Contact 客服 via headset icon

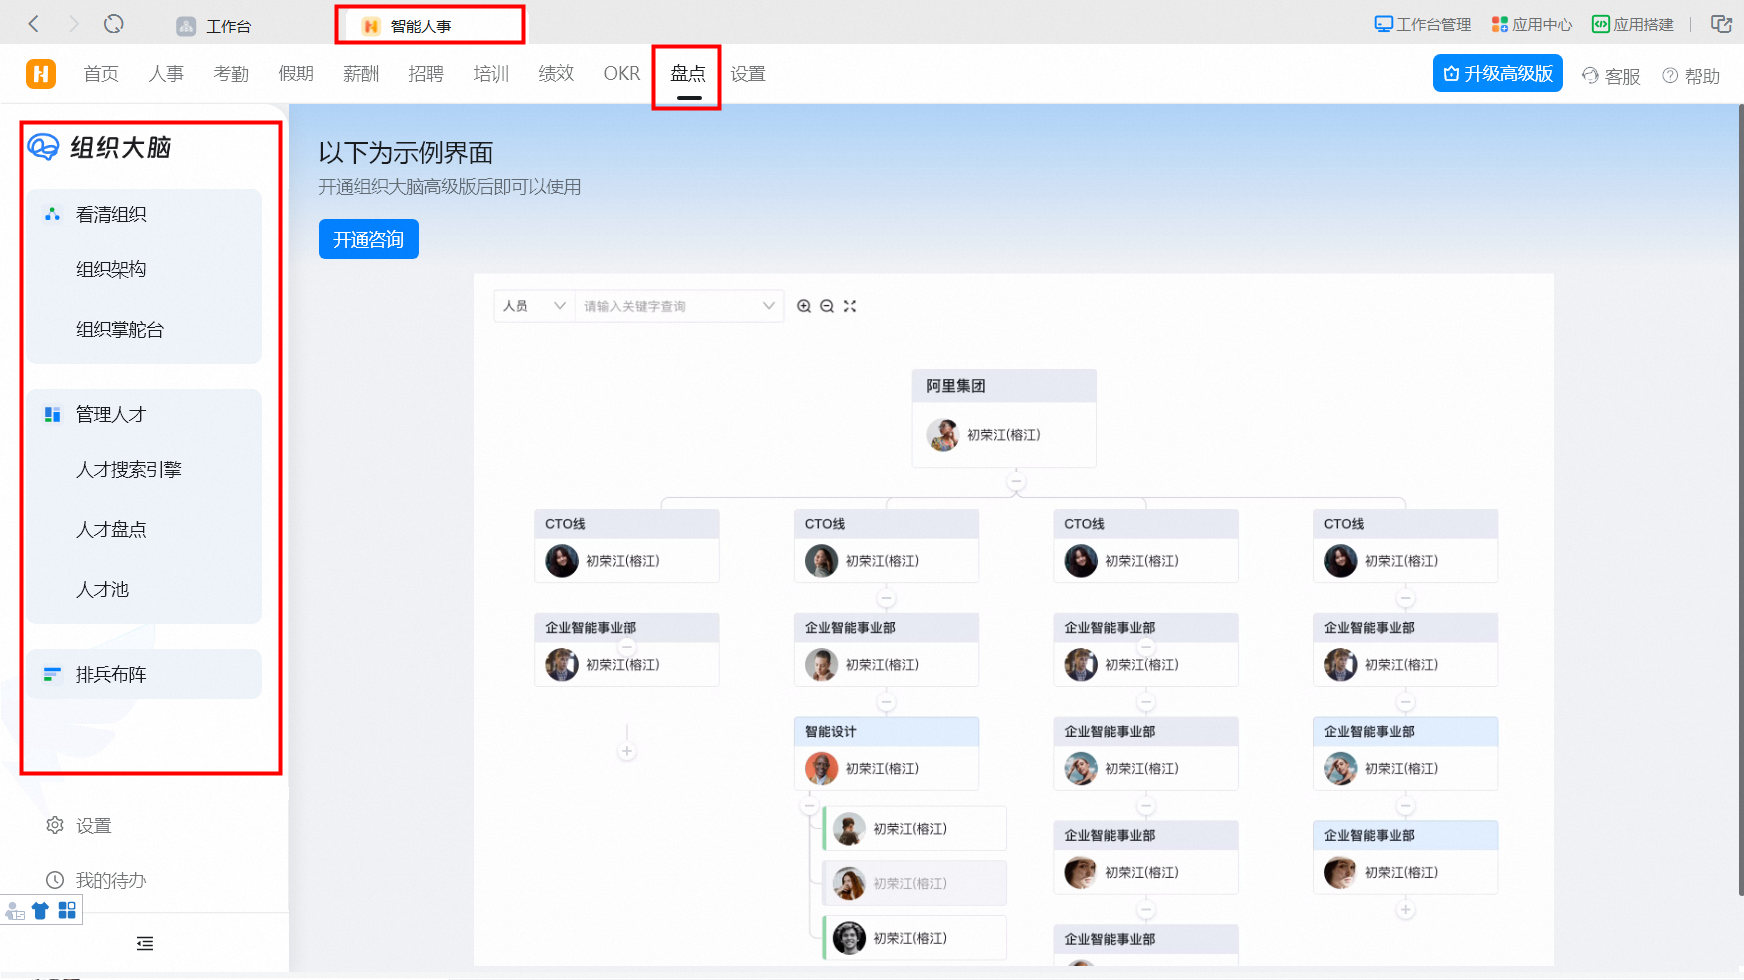[1611, 76]
